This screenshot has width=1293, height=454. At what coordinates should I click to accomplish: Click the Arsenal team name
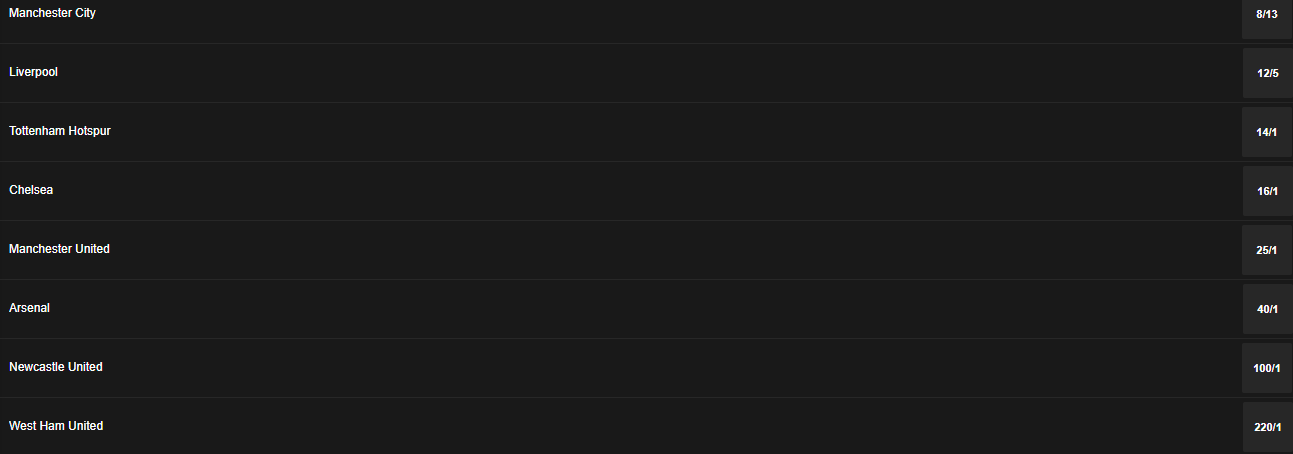[x=29, y=308]
